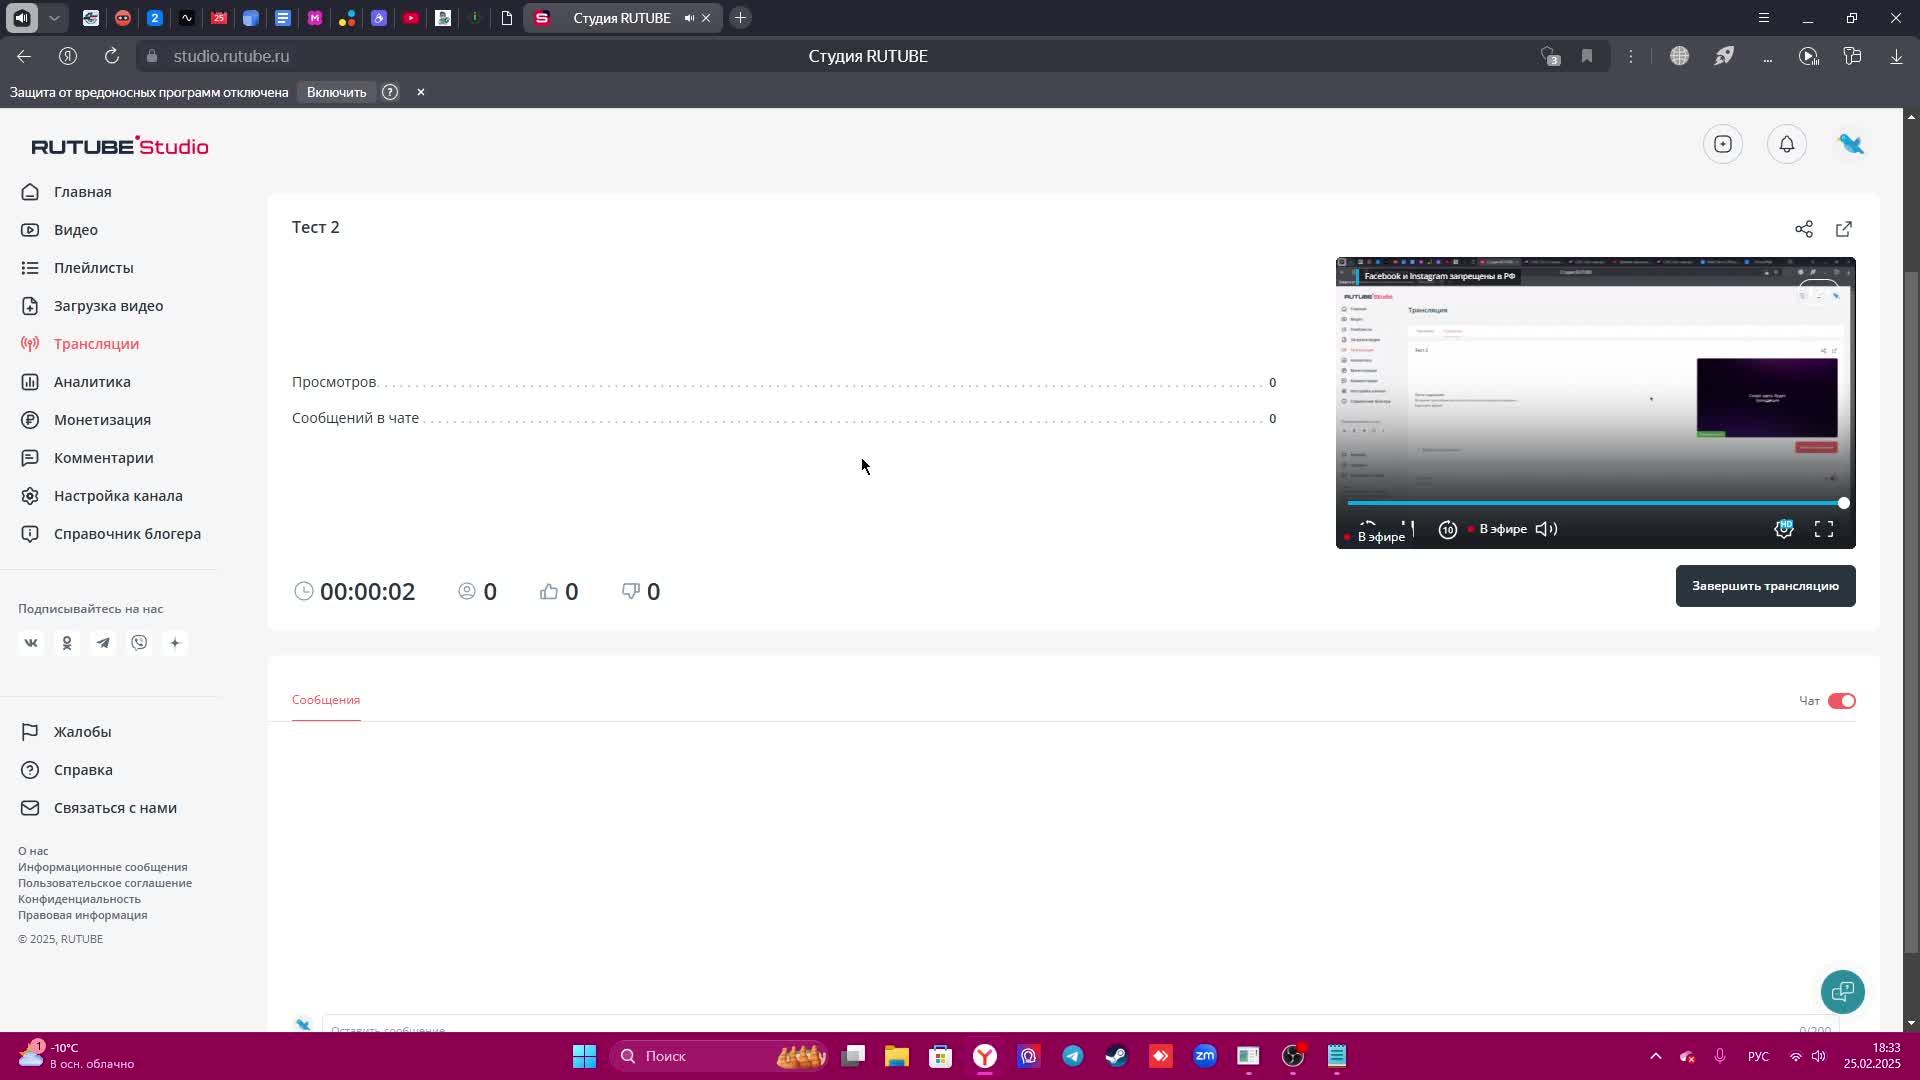Open Пользовательское соглашение link

coord(105,883)
